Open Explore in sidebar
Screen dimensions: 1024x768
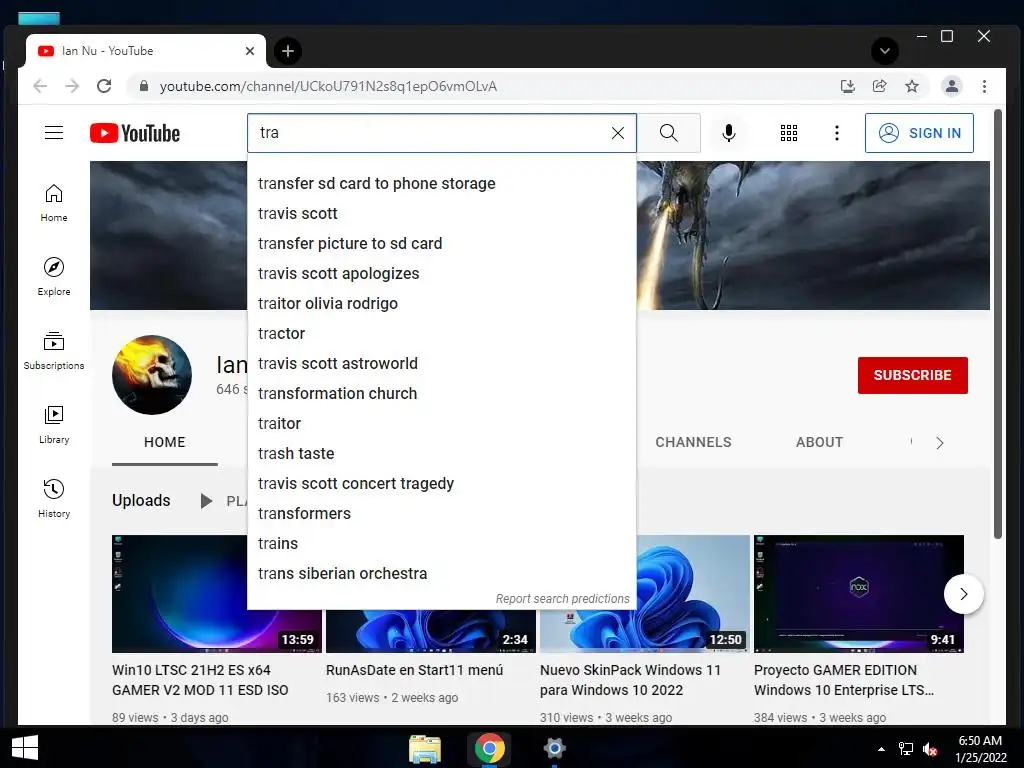[54, 277]
